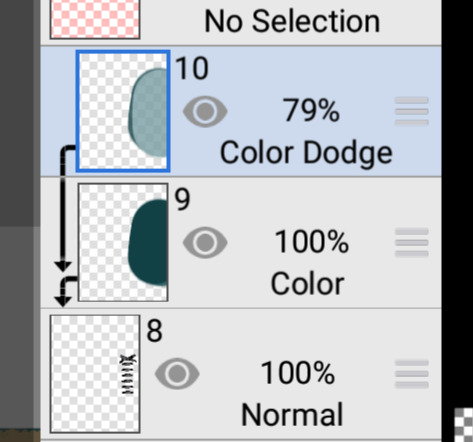The image size is (473, 442).
Task: Open Normal blend mode of layer 8
Action: click(x=292, y=415)
